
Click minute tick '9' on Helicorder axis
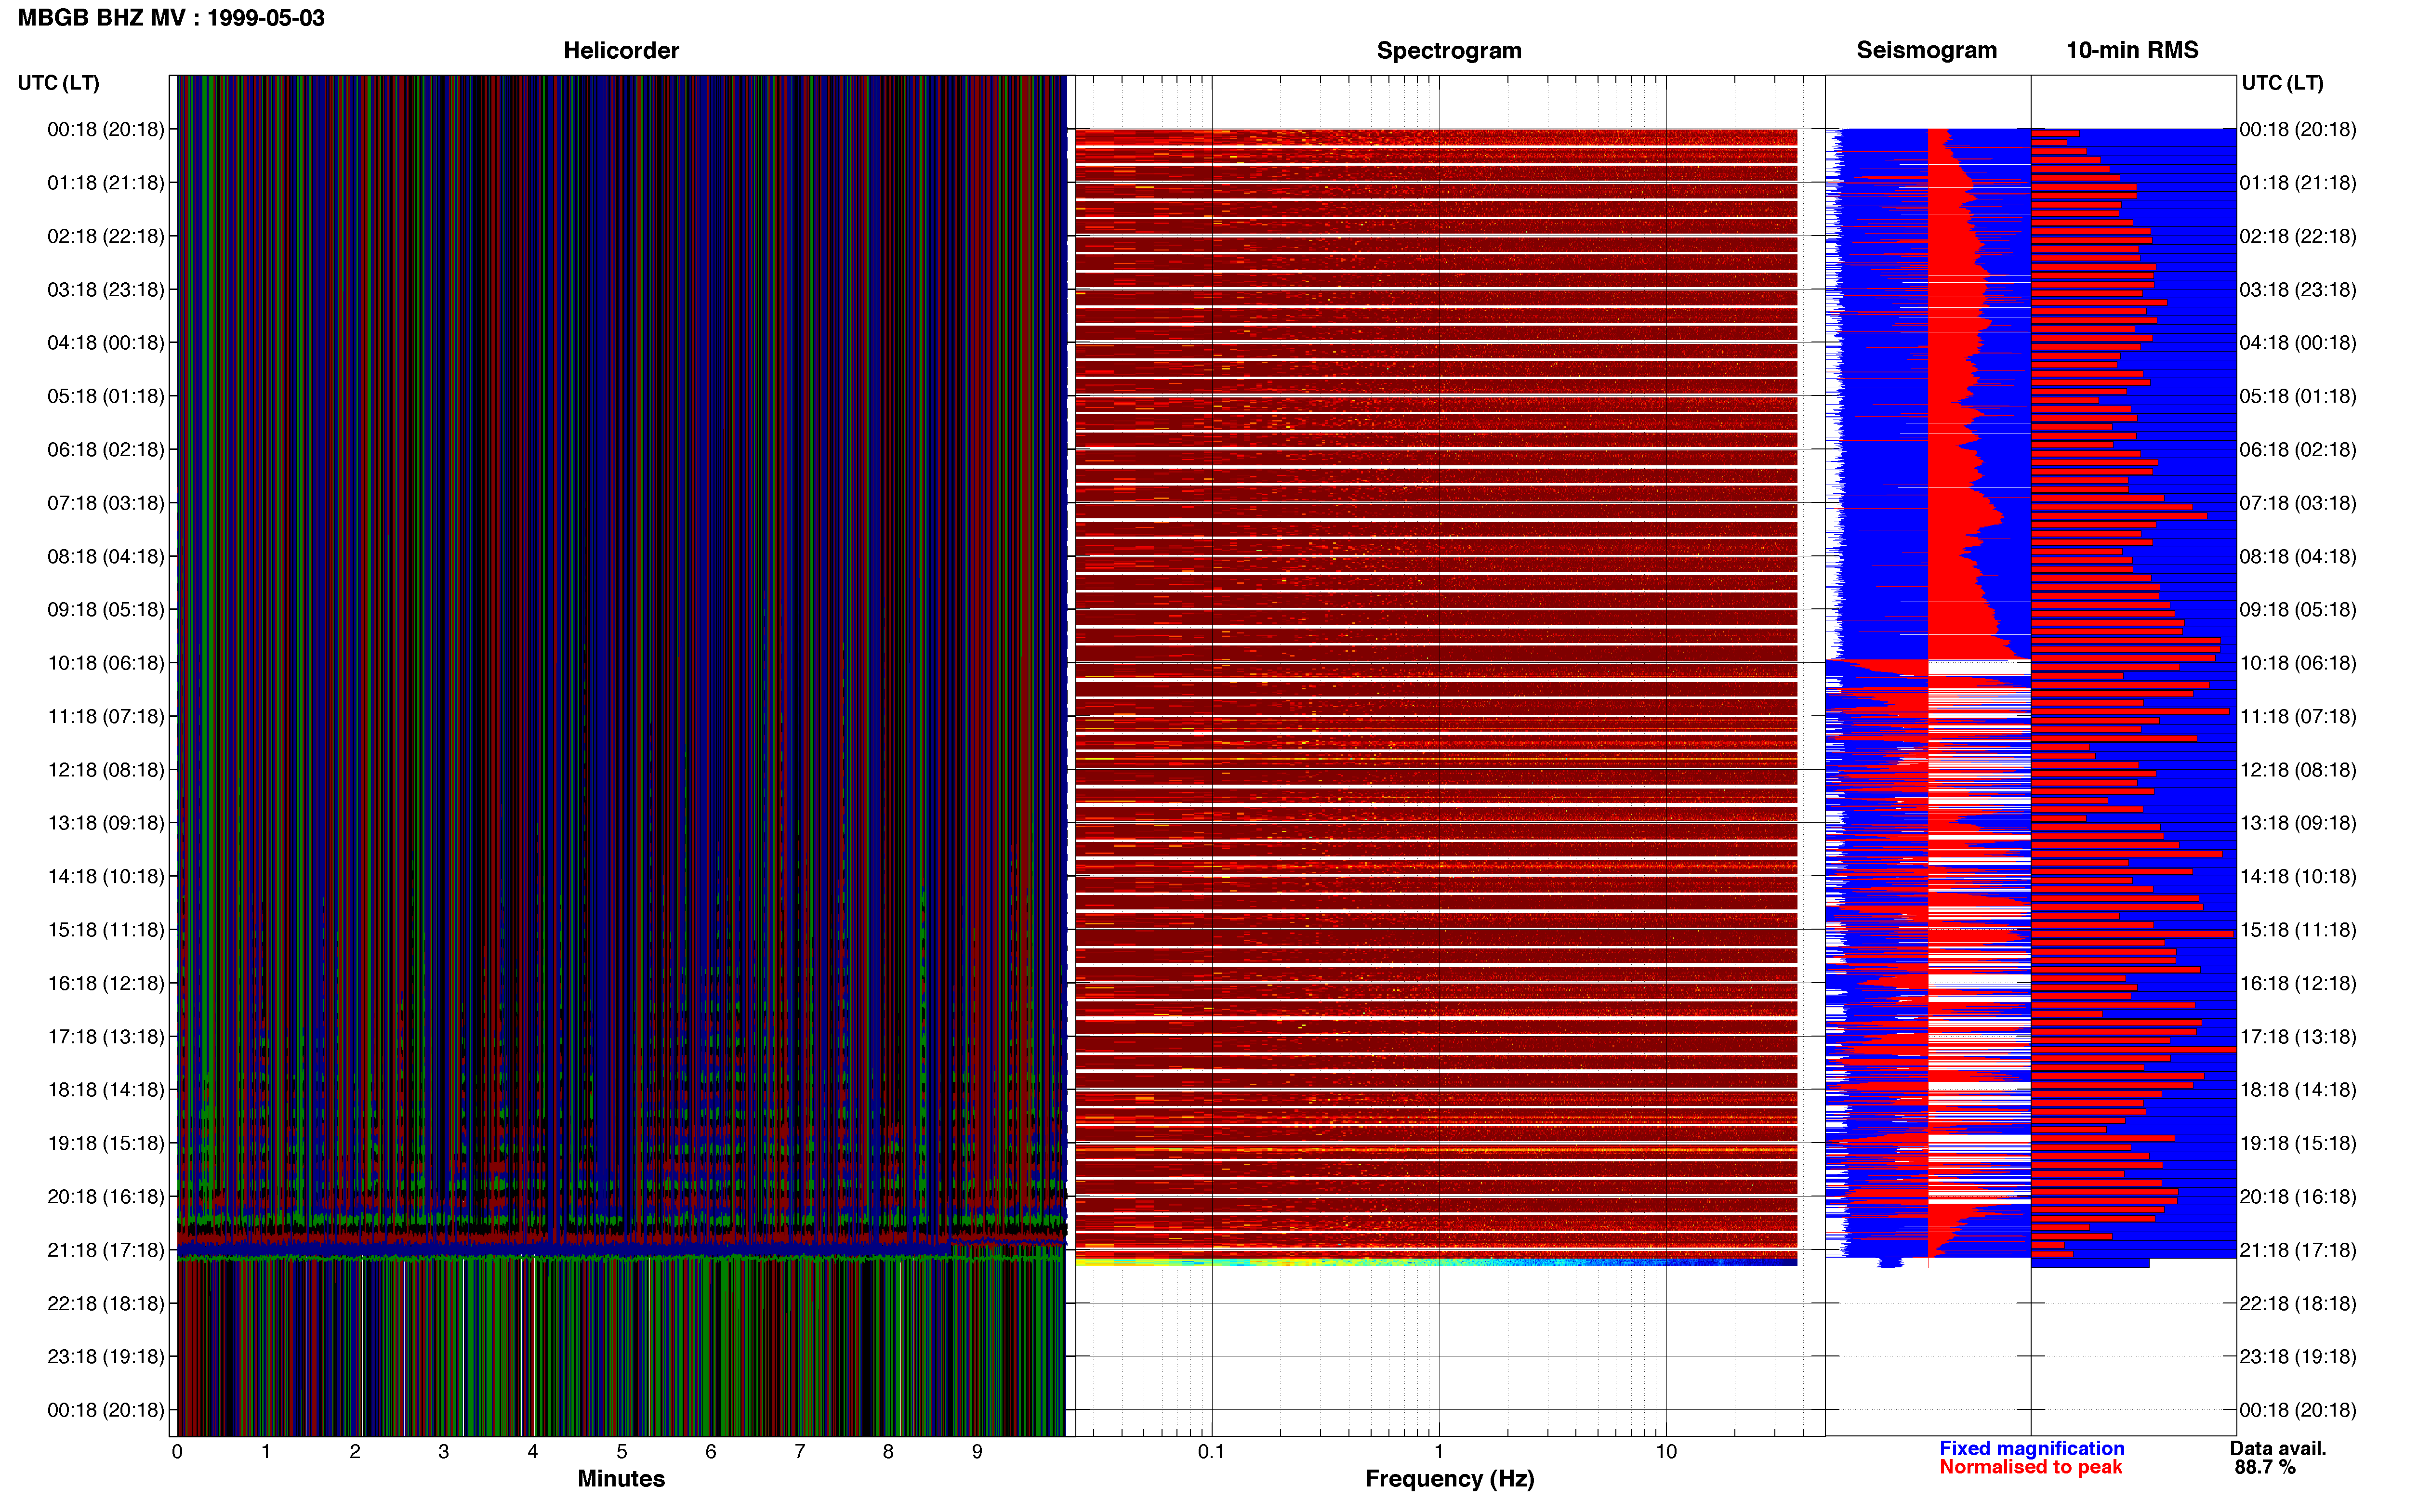[x=977, y=1452]
